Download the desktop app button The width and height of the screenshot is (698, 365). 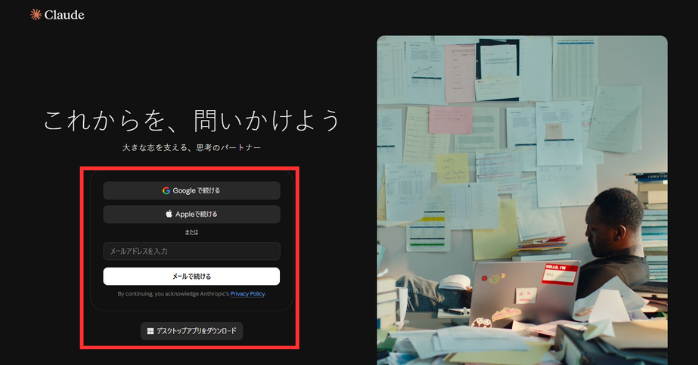click(192, 331)
